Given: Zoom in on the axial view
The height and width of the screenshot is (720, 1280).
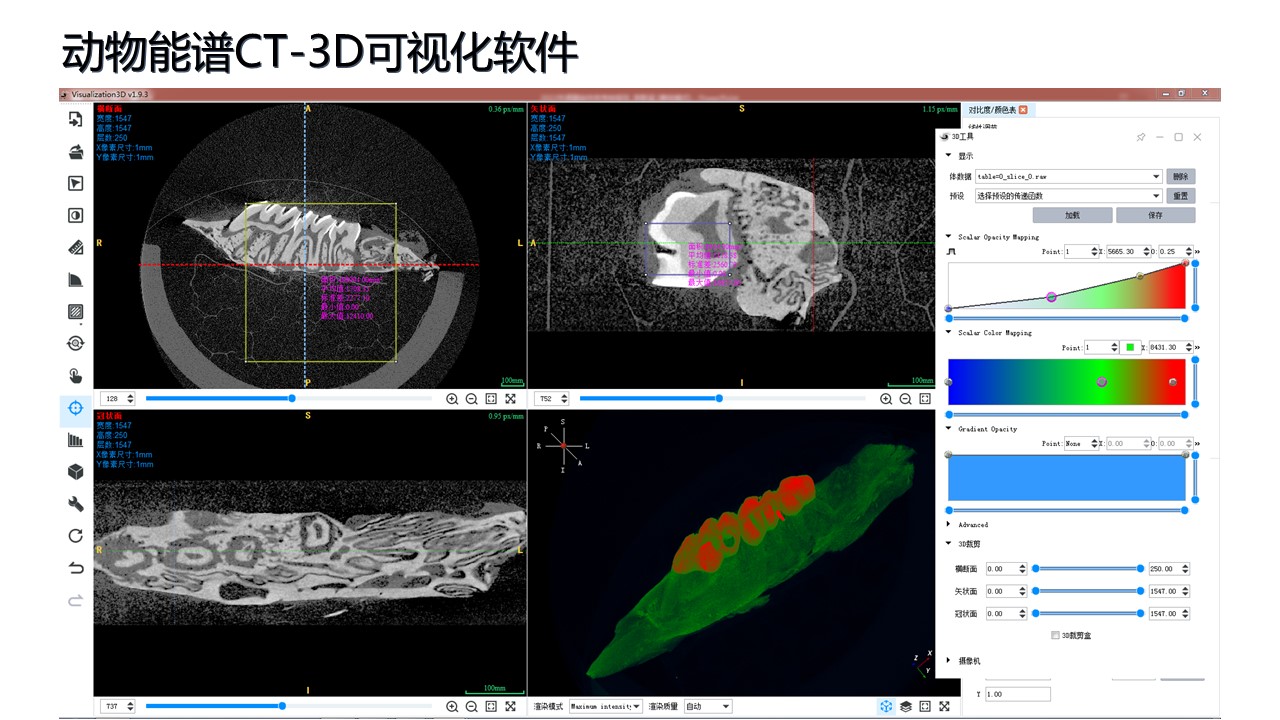Looking at the screenshot, I should (452, 398).
